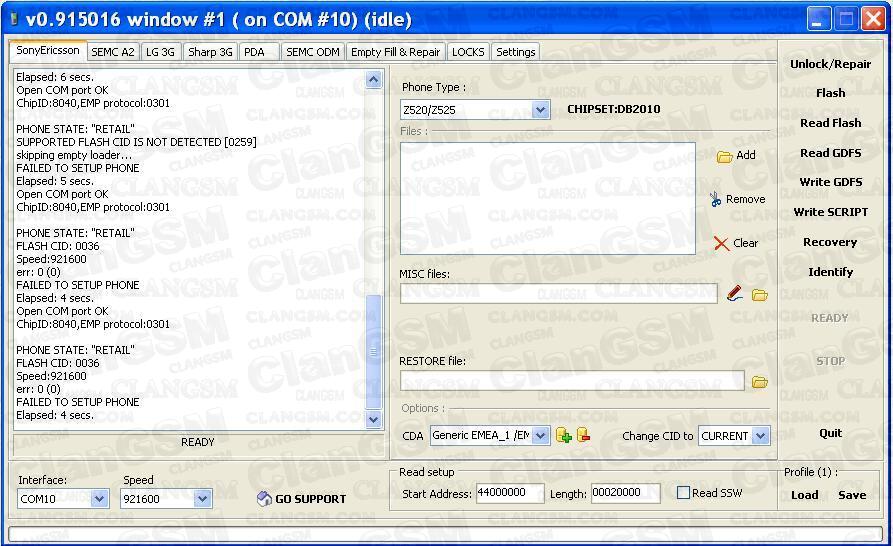Click the 'SUPPORTED FLASH CID IS NOT DETECTED [0259]' log line
Screen dimensions: 893x546
pyautogui.click(x=136, y=142)
